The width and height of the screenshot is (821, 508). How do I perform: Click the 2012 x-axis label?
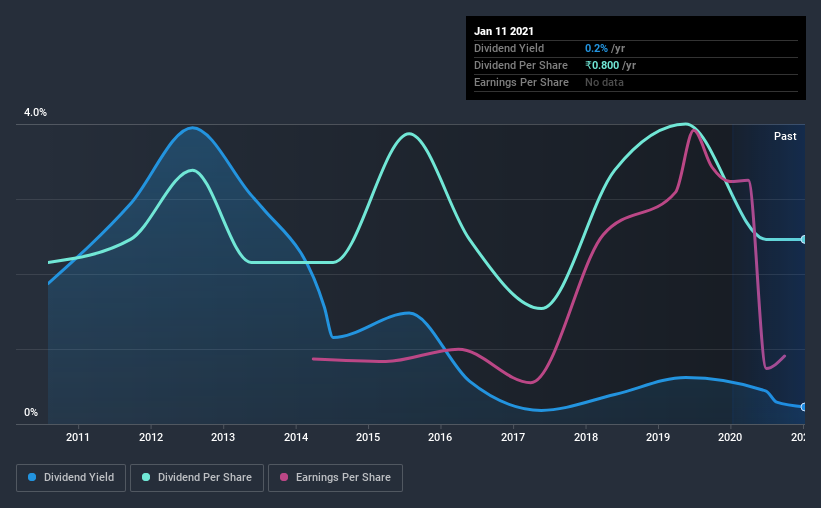(151, 437)
